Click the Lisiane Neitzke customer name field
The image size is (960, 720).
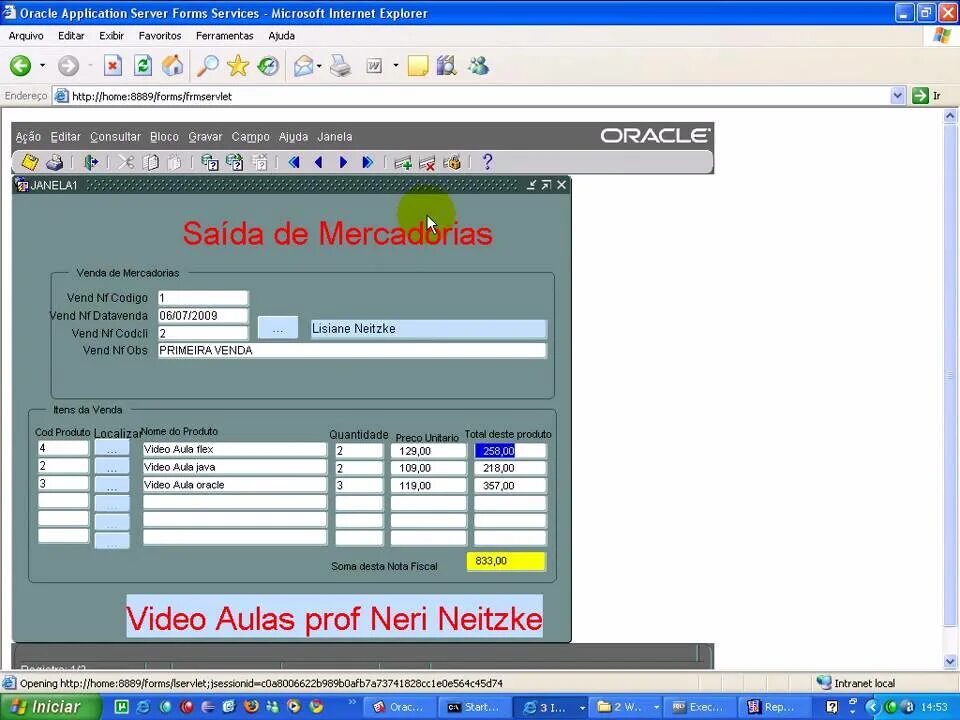tap(428, 329)
